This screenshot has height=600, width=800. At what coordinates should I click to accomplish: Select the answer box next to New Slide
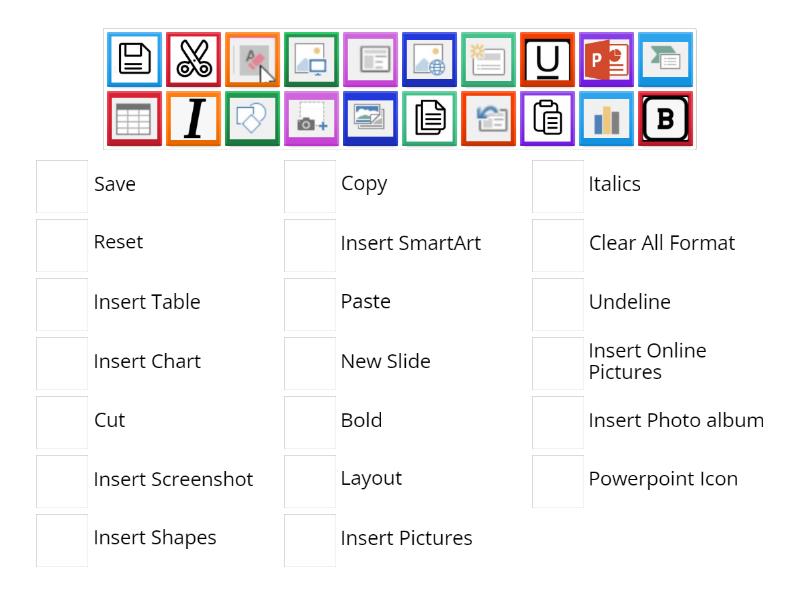point(309,362)
